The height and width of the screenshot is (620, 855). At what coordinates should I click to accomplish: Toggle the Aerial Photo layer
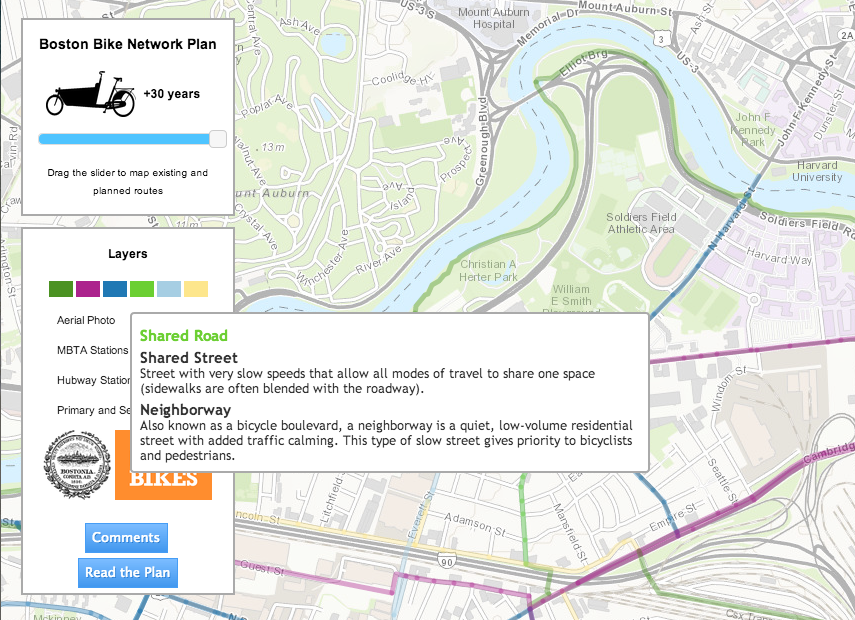point(86,320)
